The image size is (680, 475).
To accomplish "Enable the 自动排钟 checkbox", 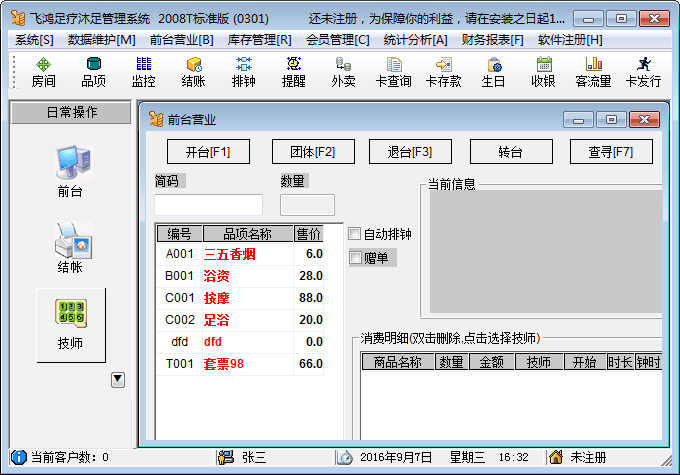I will [355, 234].
